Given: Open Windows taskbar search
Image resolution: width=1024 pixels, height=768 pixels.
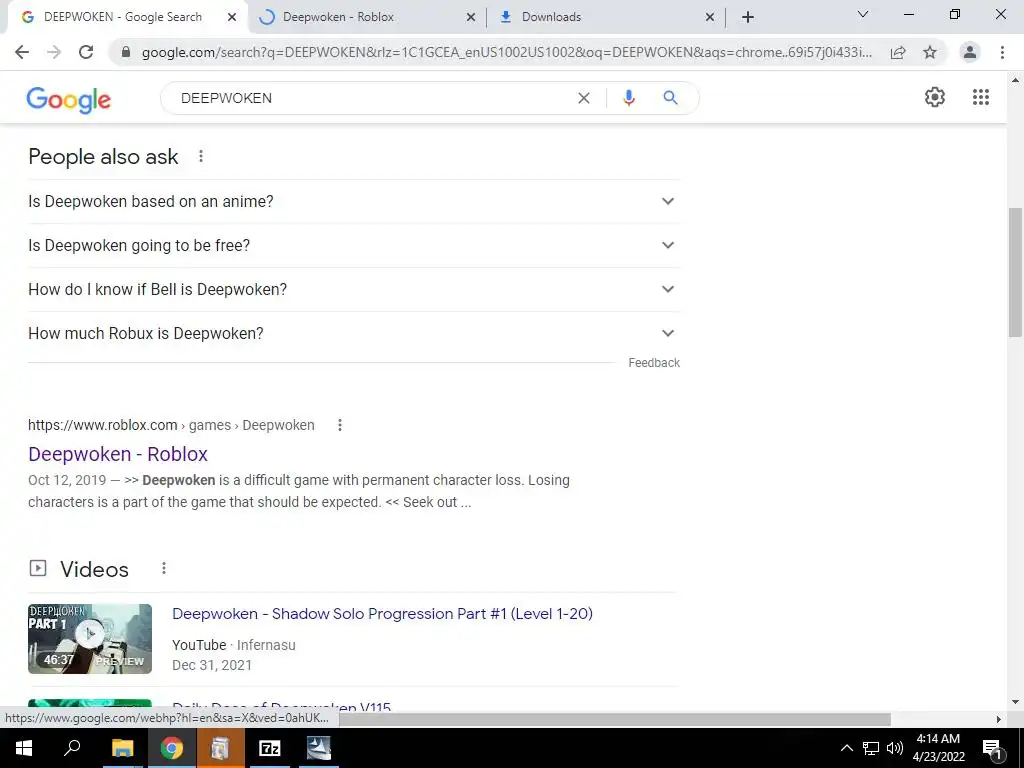Looking at the screenshot, I should pyautogui.click(x=72, y=748).
